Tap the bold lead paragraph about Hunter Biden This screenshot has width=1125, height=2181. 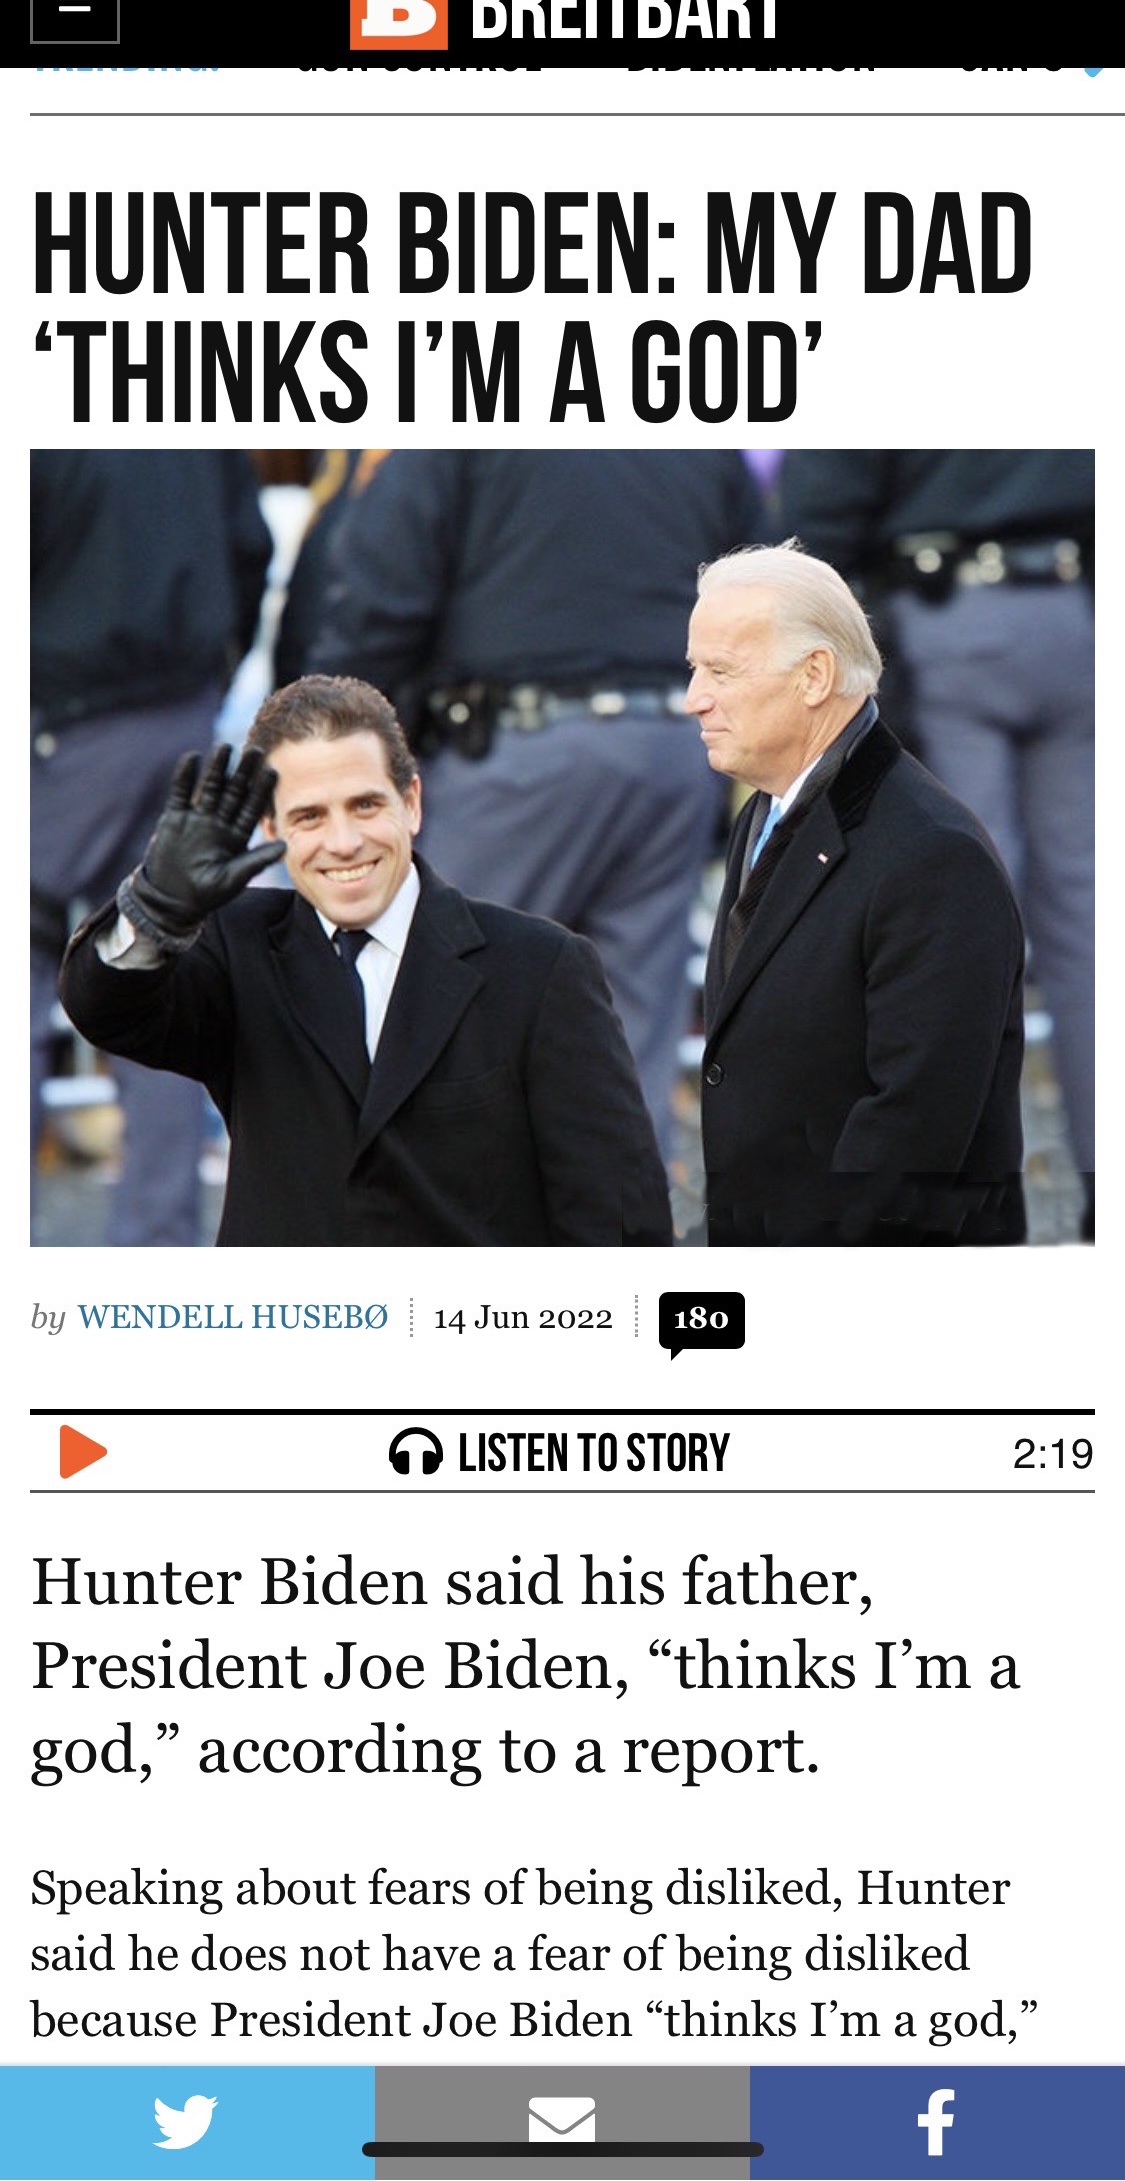[x=526, y=1666]
